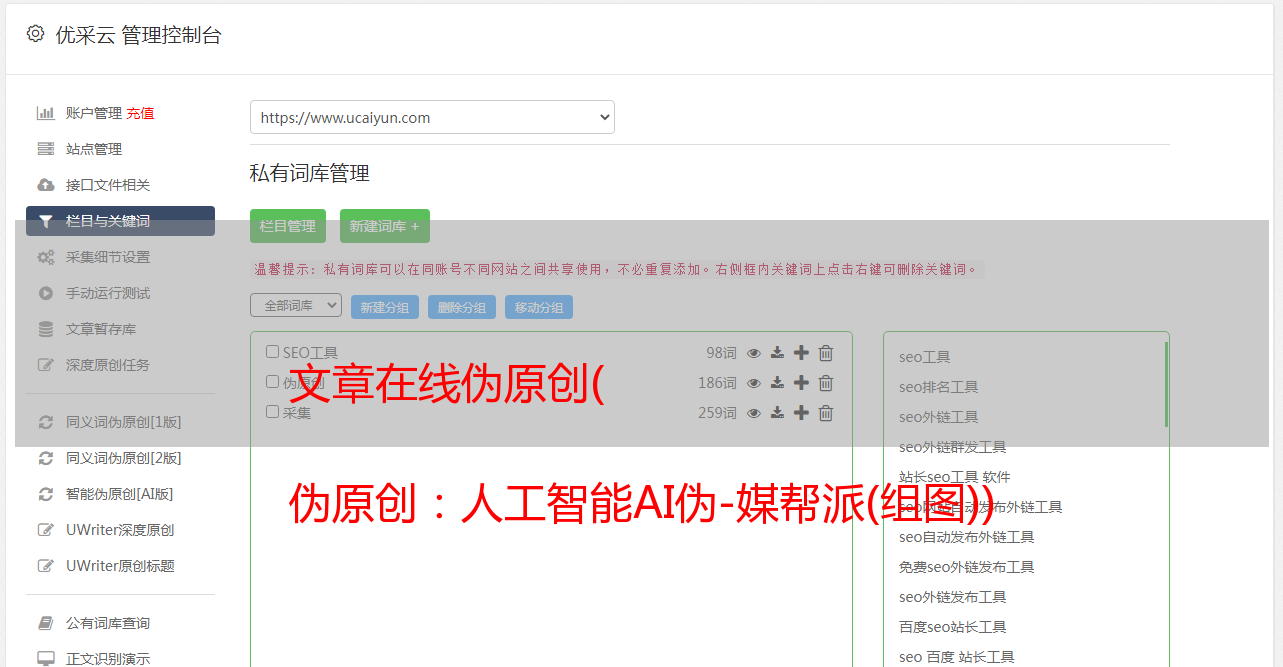The height and width of the screenshot is (667, 1283).
Task: Select keyword 免费seo外链发布工具
Action: (967, 567)
